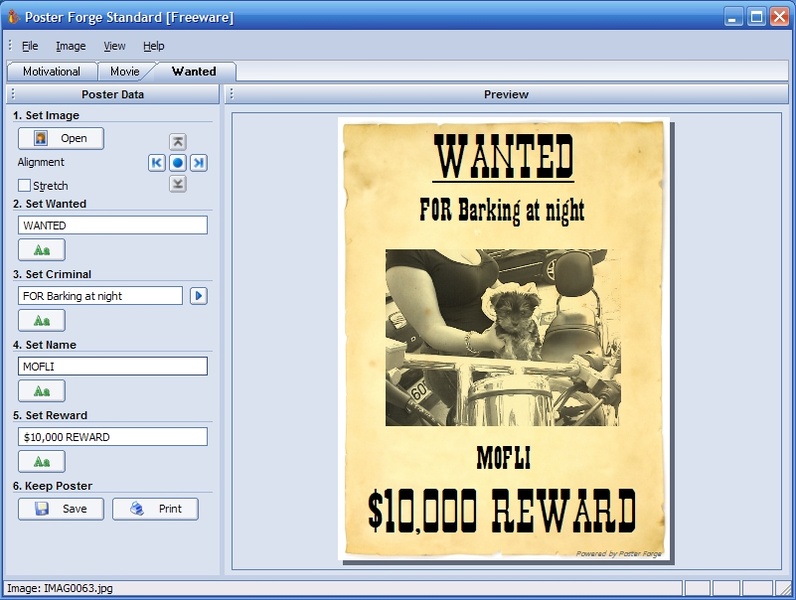This screenshot has width=796, height=600.
Task: Click the MOFLI name input field
Action: click(113, 366)
